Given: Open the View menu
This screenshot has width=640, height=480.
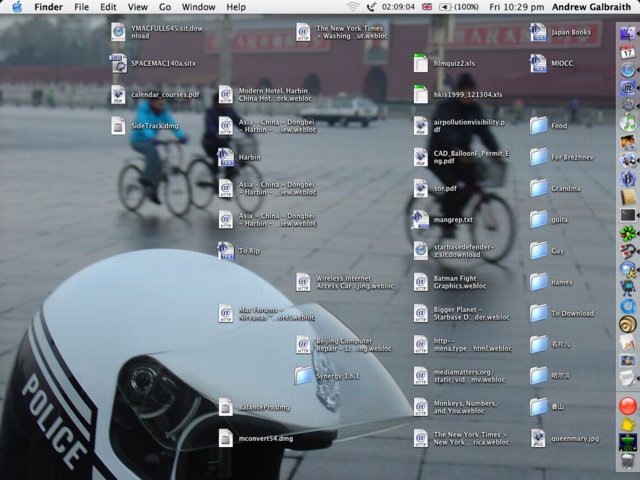Looking at the screenshot, I should point(138,7).
